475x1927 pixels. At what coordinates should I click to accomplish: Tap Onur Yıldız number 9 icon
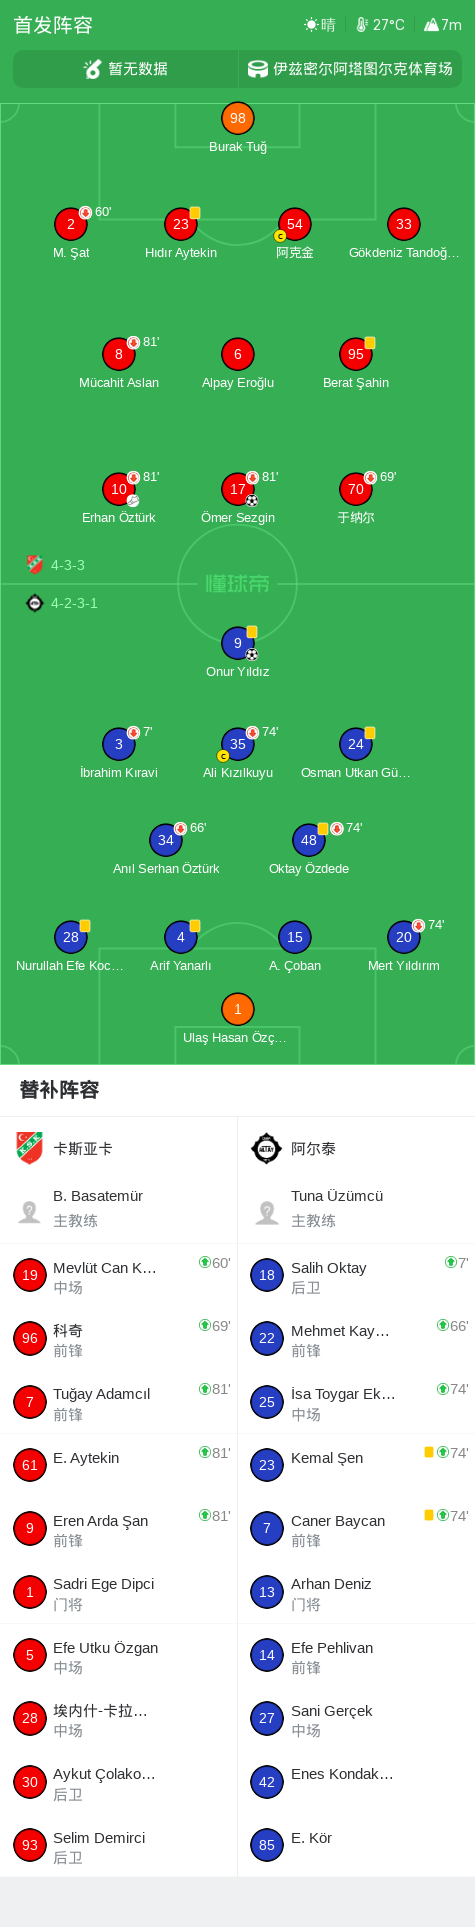238,643
